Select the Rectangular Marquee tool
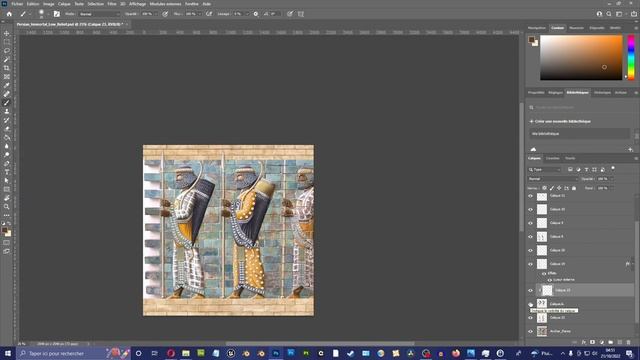The height and width of the screenshot is (360, 640). tap(7, 42)
